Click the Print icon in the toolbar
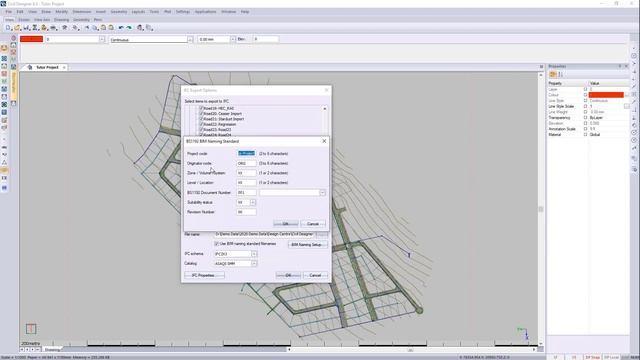The width and height of the screenshot is (640, 360). pos(52,28)
